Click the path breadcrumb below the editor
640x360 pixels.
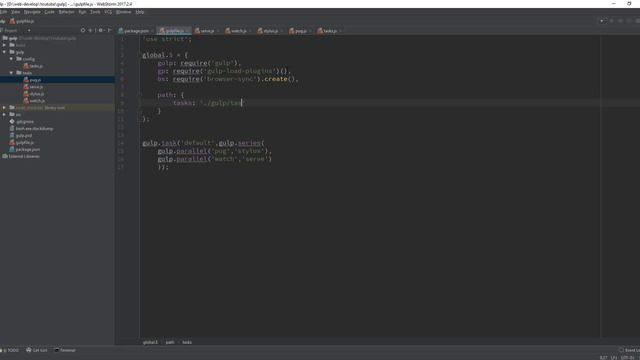click(170, 342)
